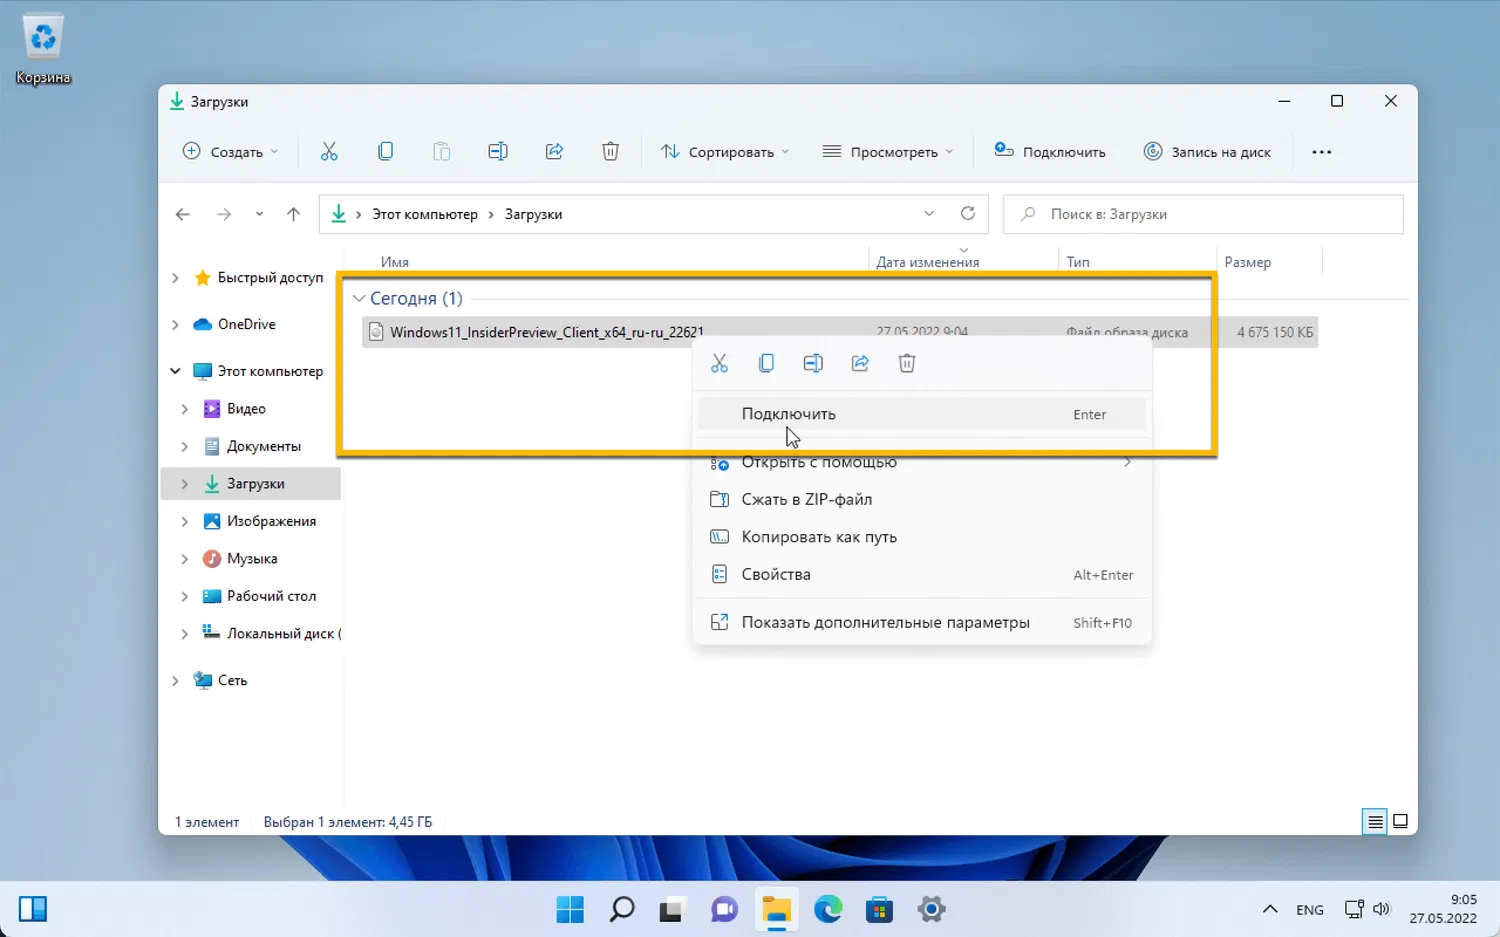This screenshot has width=1500, height=937.
Task: Collapse Этот компьютер in the navigation pane
Action: (176, 371)
